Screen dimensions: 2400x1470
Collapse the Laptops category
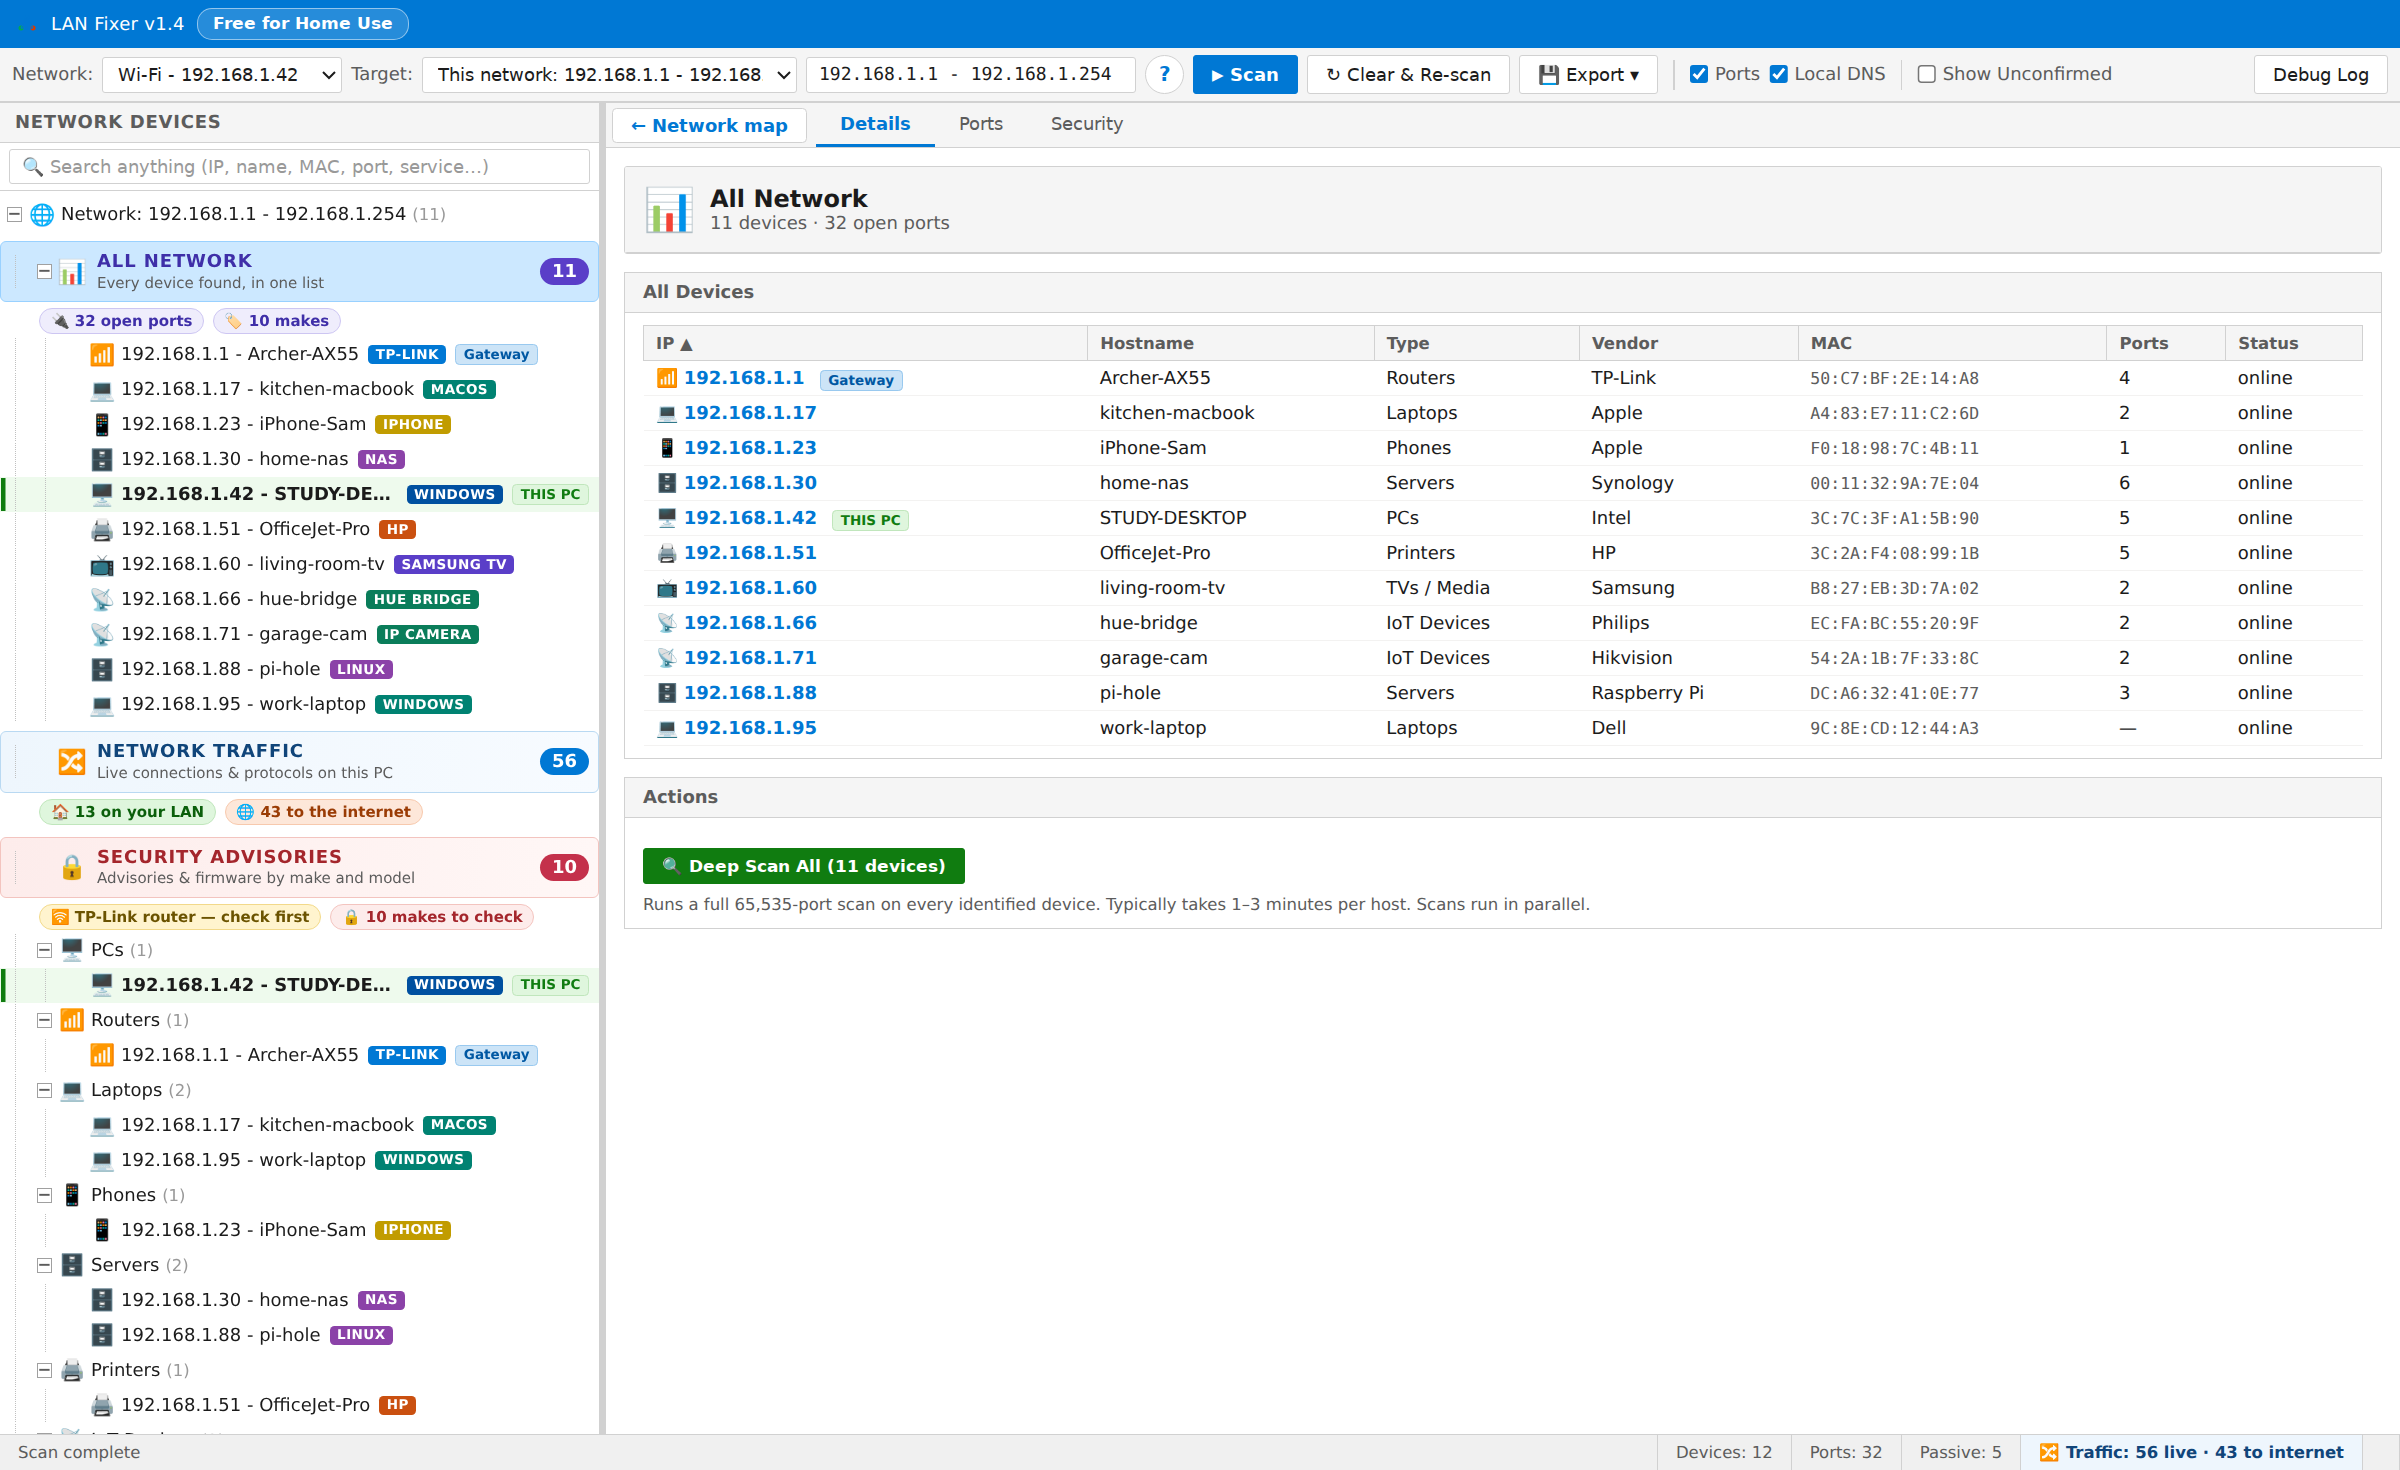coord(44,1090)
